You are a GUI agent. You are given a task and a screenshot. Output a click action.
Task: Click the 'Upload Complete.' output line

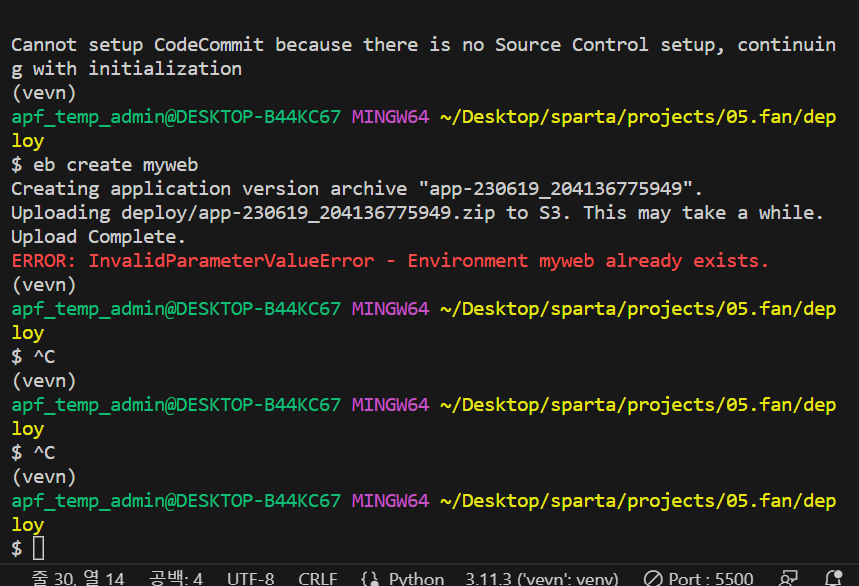pos(99,237)
